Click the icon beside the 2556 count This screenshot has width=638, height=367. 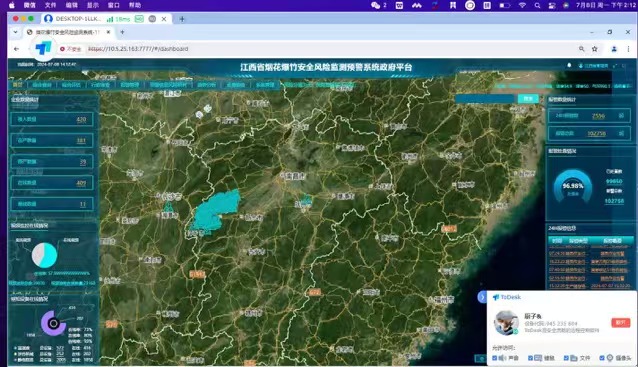pyautogui.click(x=621, y=116)
